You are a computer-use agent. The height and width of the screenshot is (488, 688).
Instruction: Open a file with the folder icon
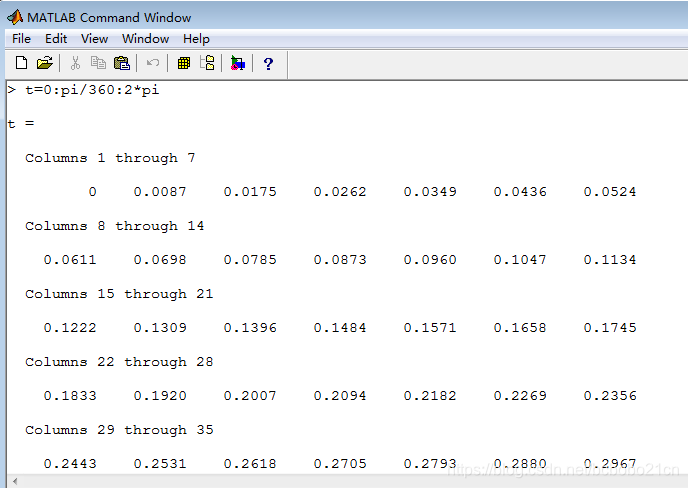coord(44,63)
